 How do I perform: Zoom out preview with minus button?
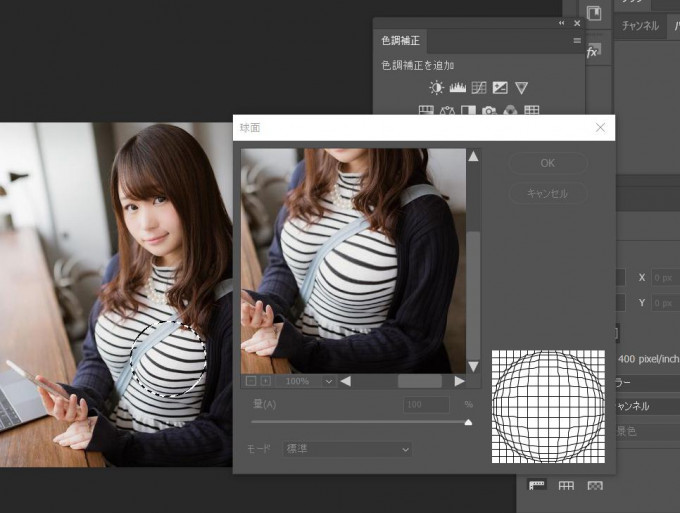coord(250,381)
